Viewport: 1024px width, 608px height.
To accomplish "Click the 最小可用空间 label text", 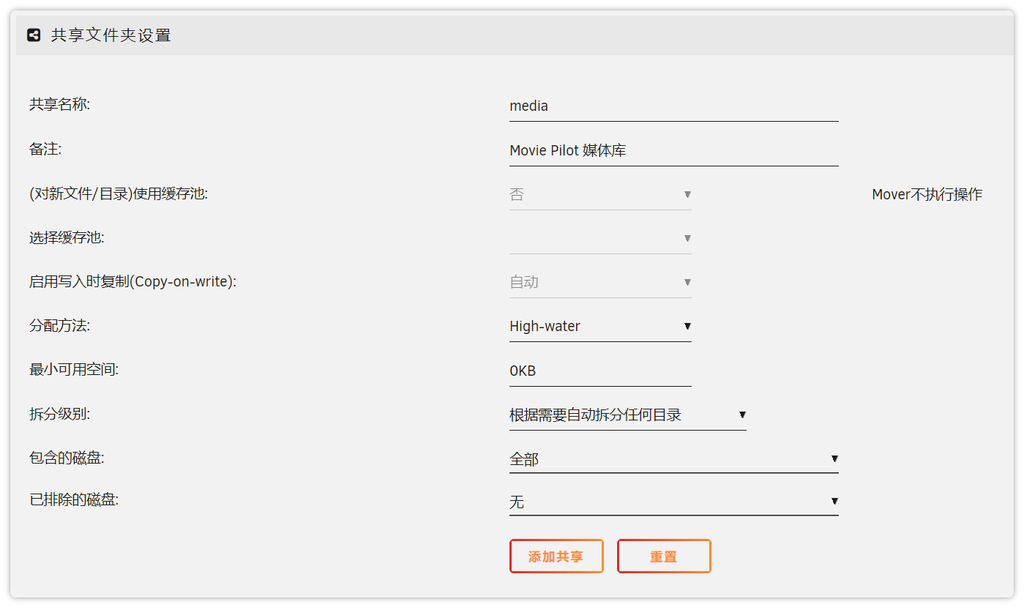I will point(74,370).
